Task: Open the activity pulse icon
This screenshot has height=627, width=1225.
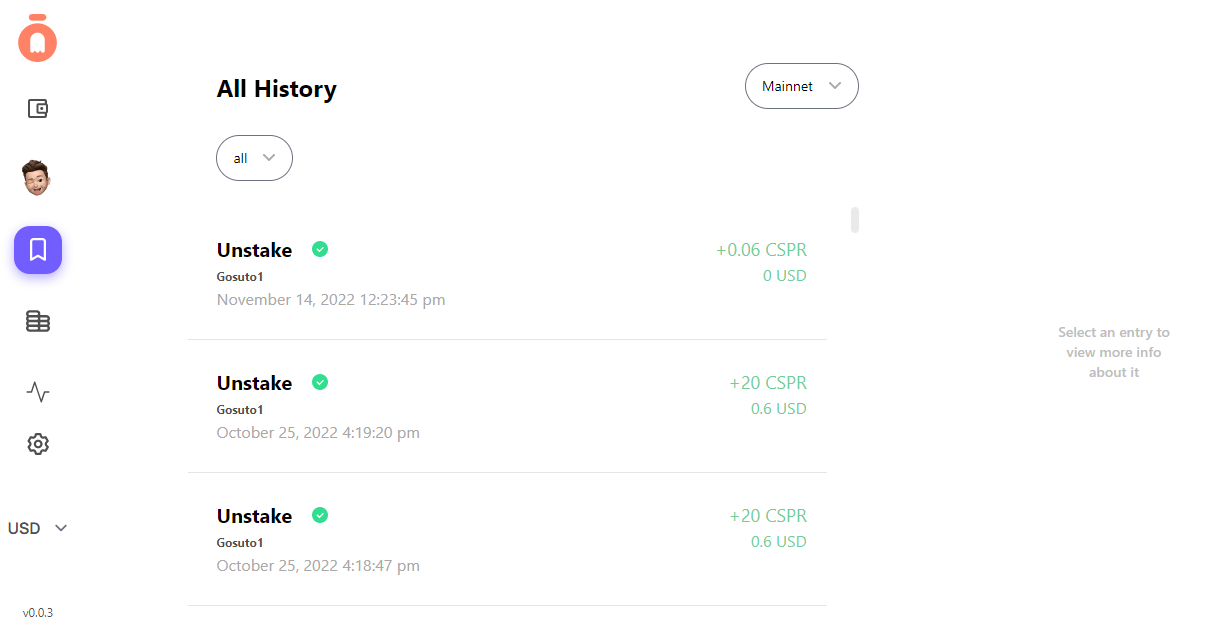Action: pyautogui.click(x=38, y=392)
